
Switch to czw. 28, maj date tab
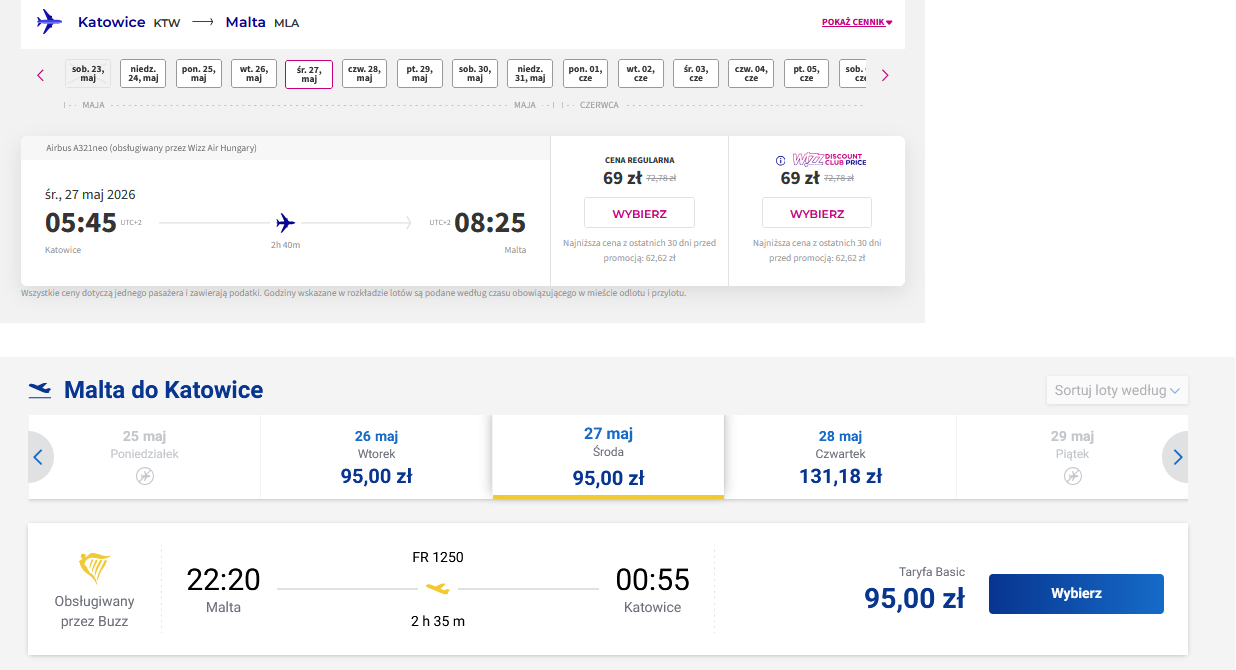[x=365, y=74]
